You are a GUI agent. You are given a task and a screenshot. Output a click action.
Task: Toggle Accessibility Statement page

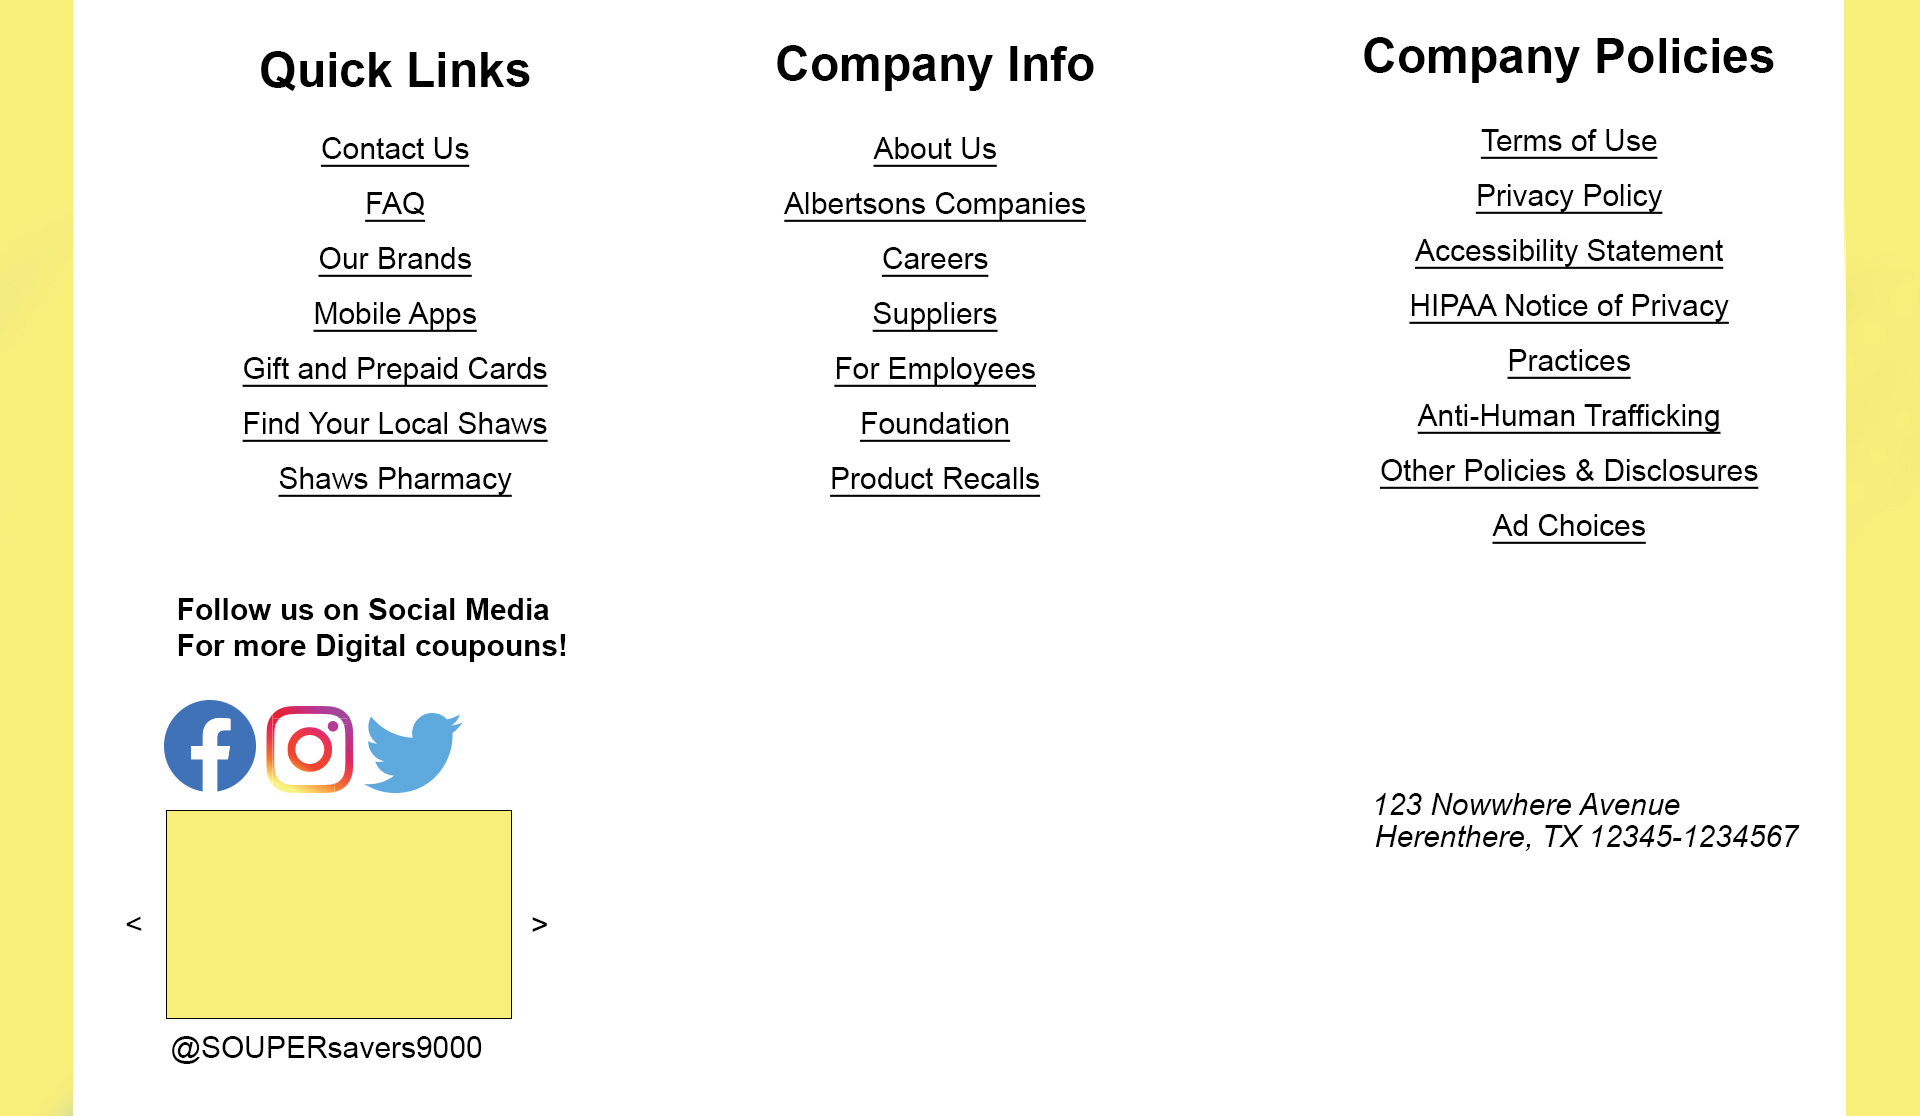1568,251
